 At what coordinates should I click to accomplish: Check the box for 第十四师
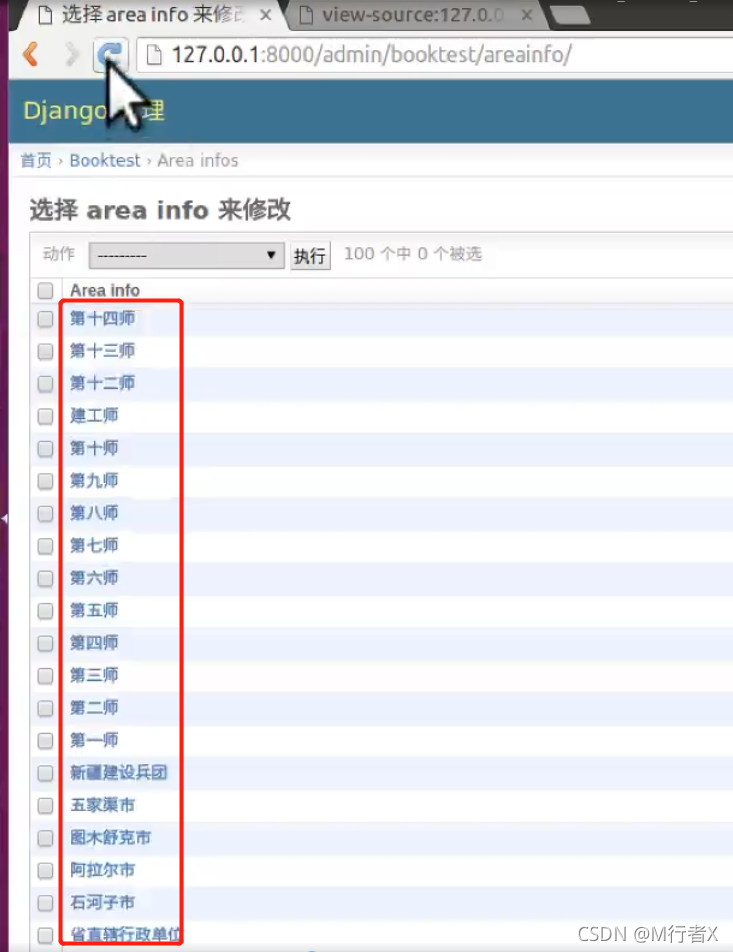click(46, 319)
